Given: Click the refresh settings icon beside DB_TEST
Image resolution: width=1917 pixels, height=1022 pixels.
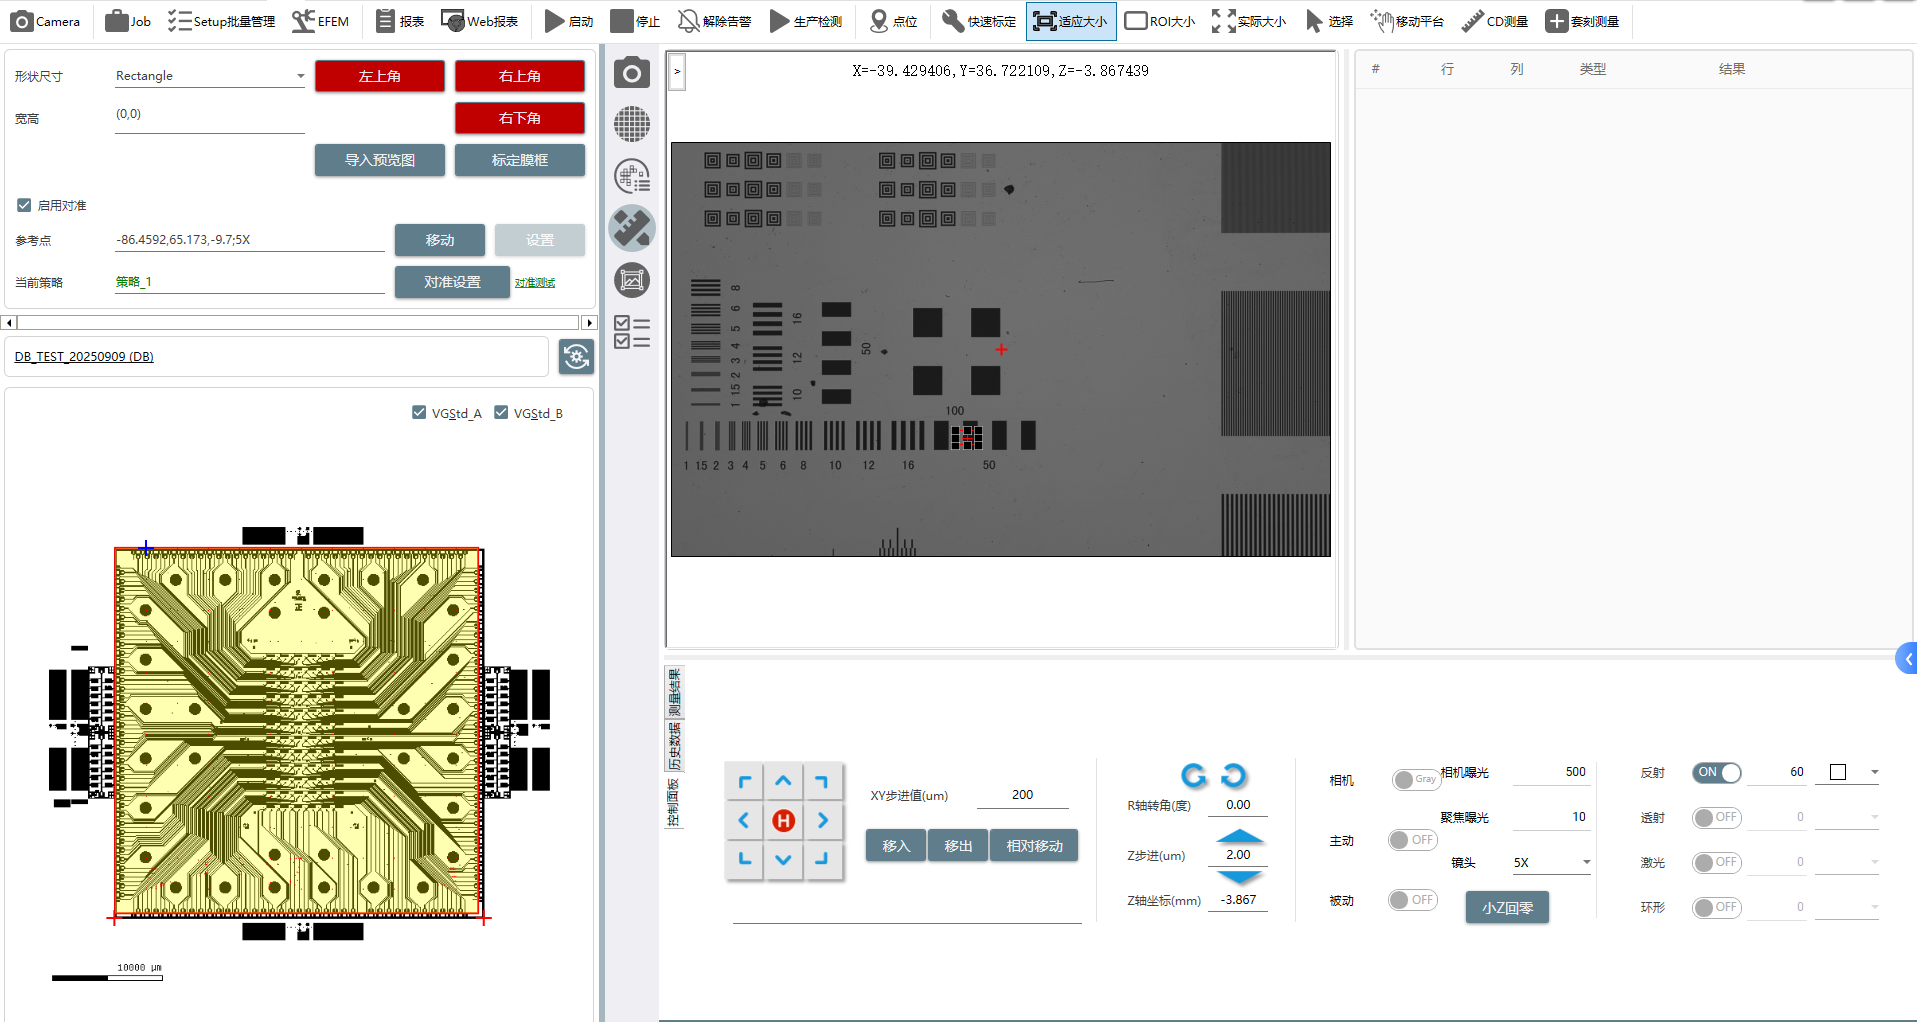Looking at the screenshot, I should tap(576, 357).
